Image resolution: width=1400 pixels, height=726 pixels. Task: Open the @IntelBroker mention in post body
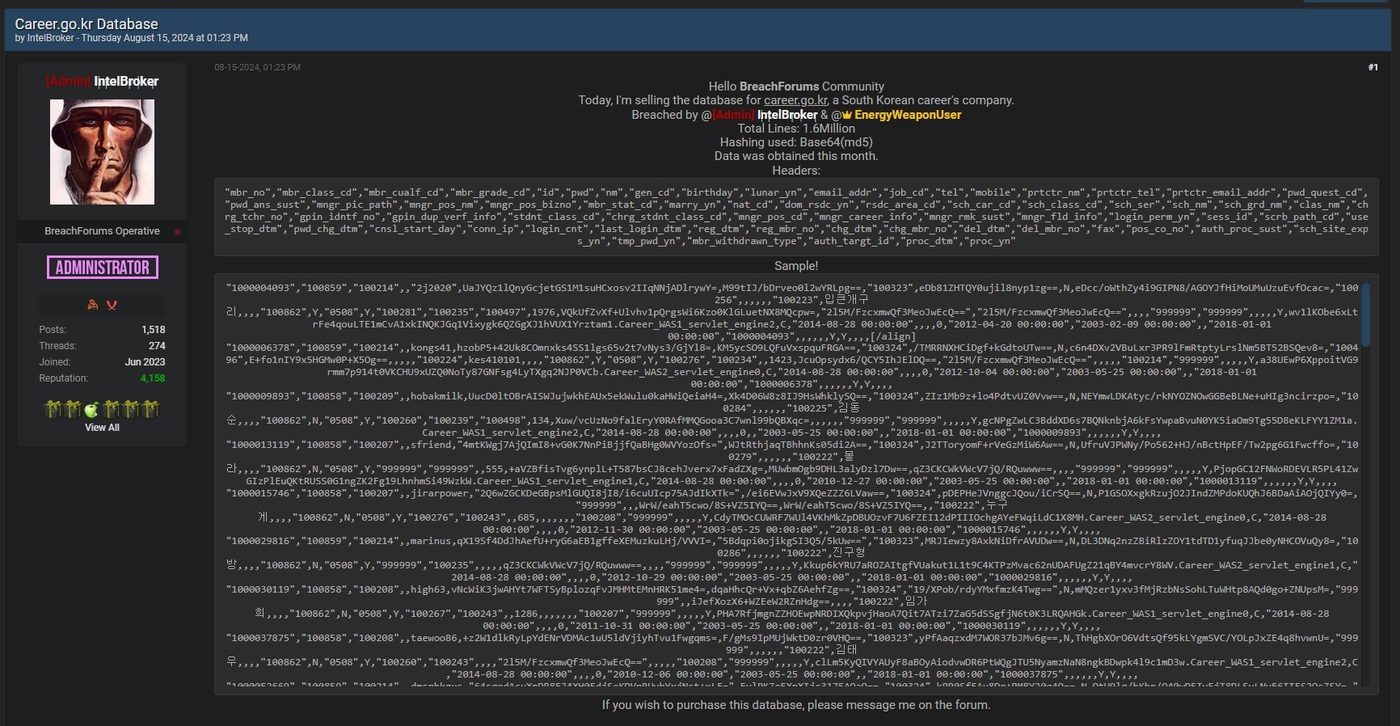tap(764, 115)
